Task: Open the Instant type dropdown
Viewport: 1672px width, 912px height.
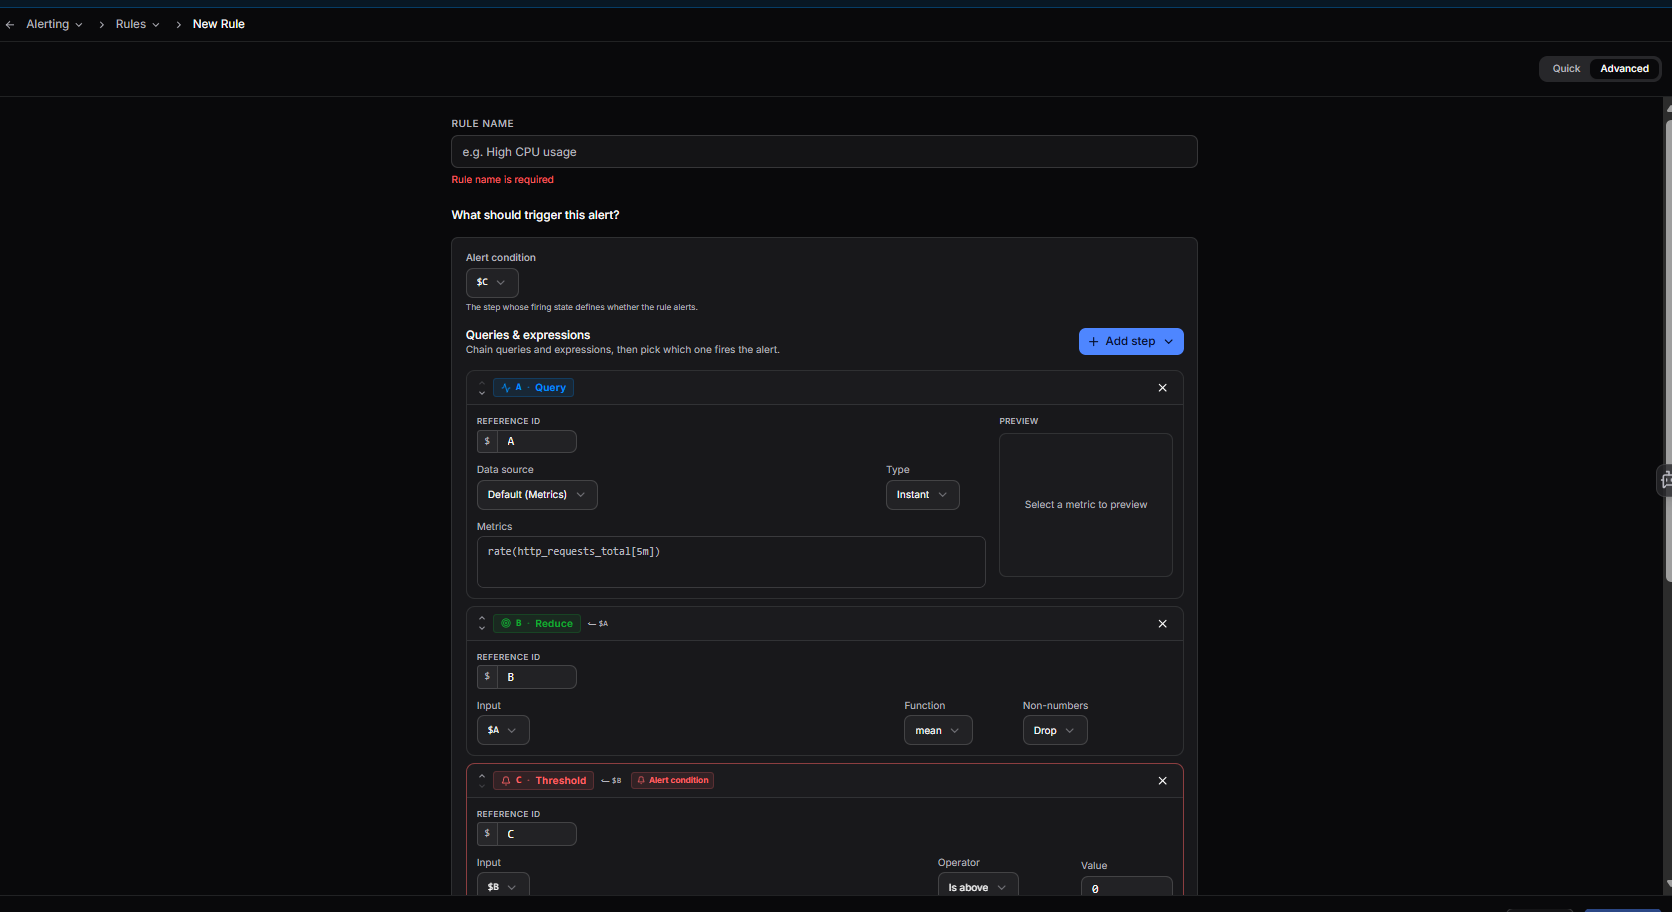Action: (922, 495)
